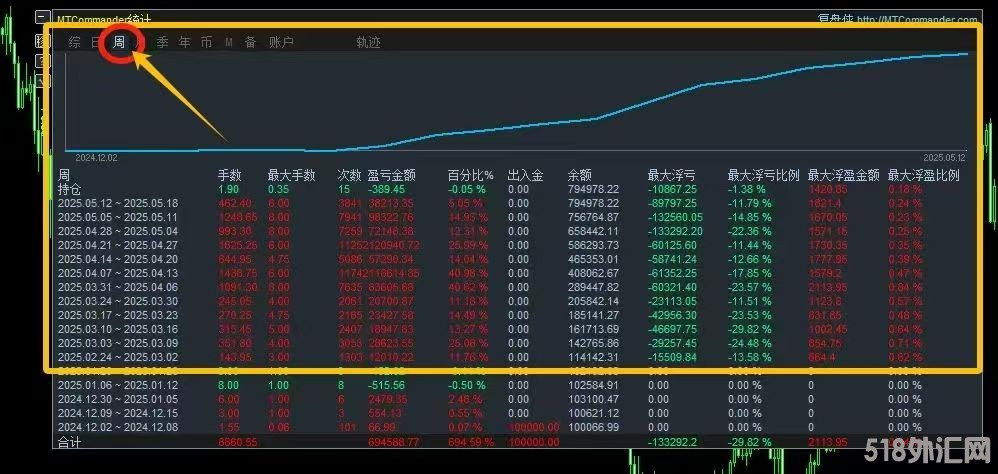Click the total lots value 8860.55
This screenshot has width=998, height=474.
[238, 442]
